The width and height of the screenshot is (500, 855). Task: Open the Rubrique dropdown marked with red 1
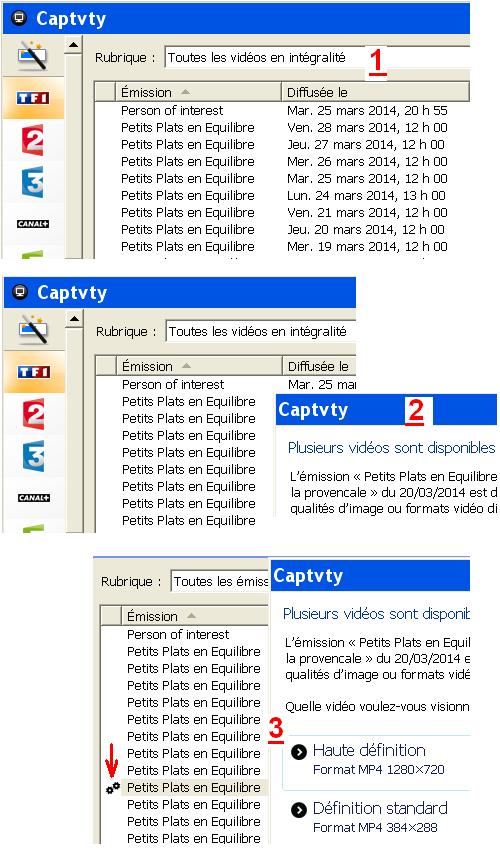click(317, 58)
